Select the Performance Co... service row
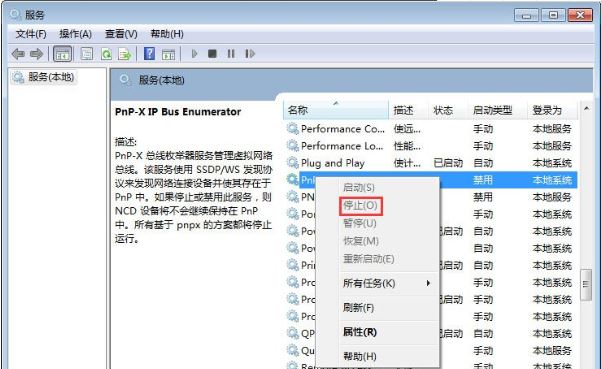Screen dimensions: 601x369 point(431,129)
